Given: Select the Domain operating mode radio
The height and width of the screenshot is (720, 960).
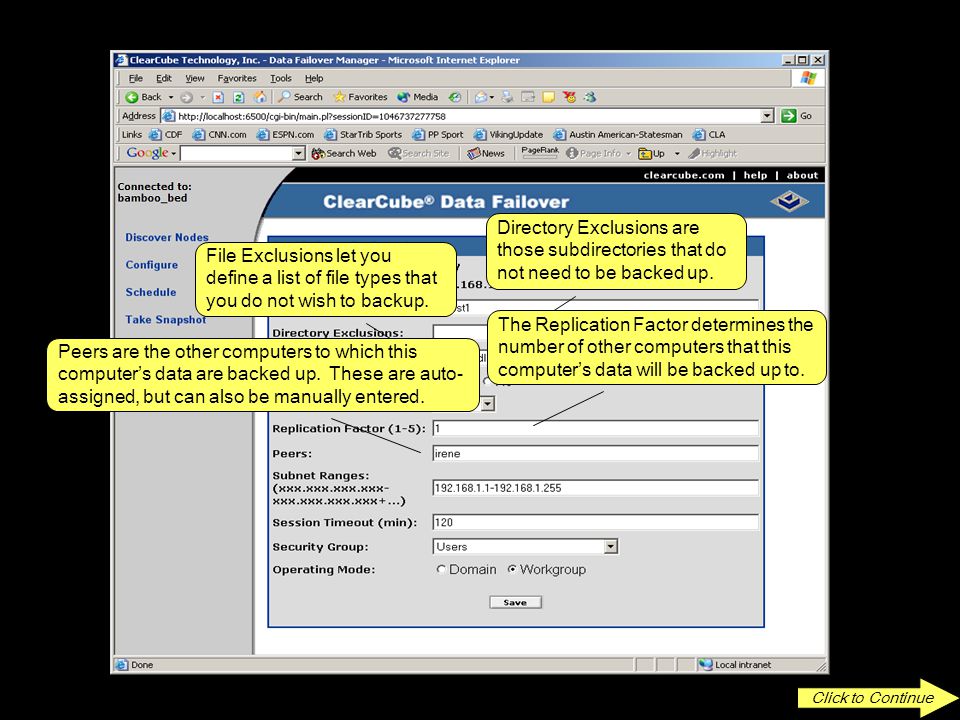Looking at the screenshot, I should [441, 569].
